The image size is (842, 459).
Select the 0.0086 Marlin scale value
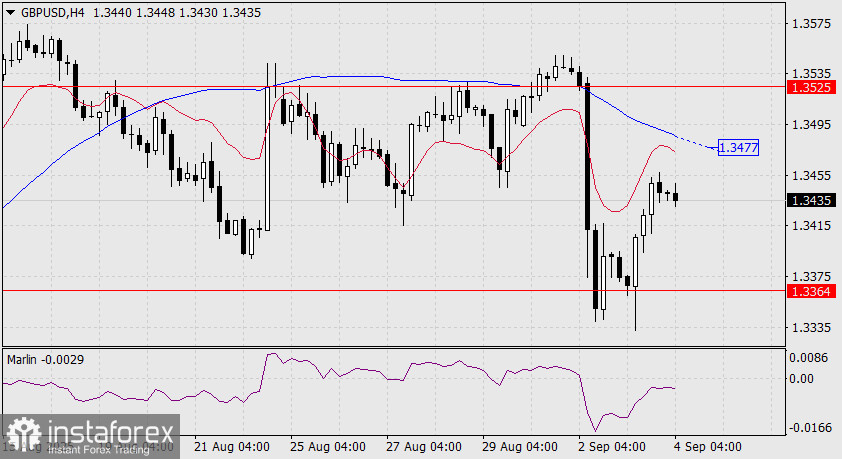809,358
